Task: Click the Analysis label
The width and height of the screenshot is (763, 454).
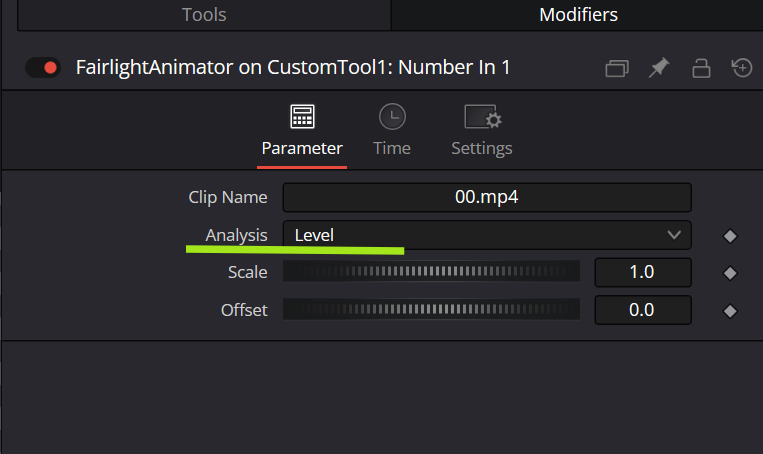Action: (x=236, y=235)
